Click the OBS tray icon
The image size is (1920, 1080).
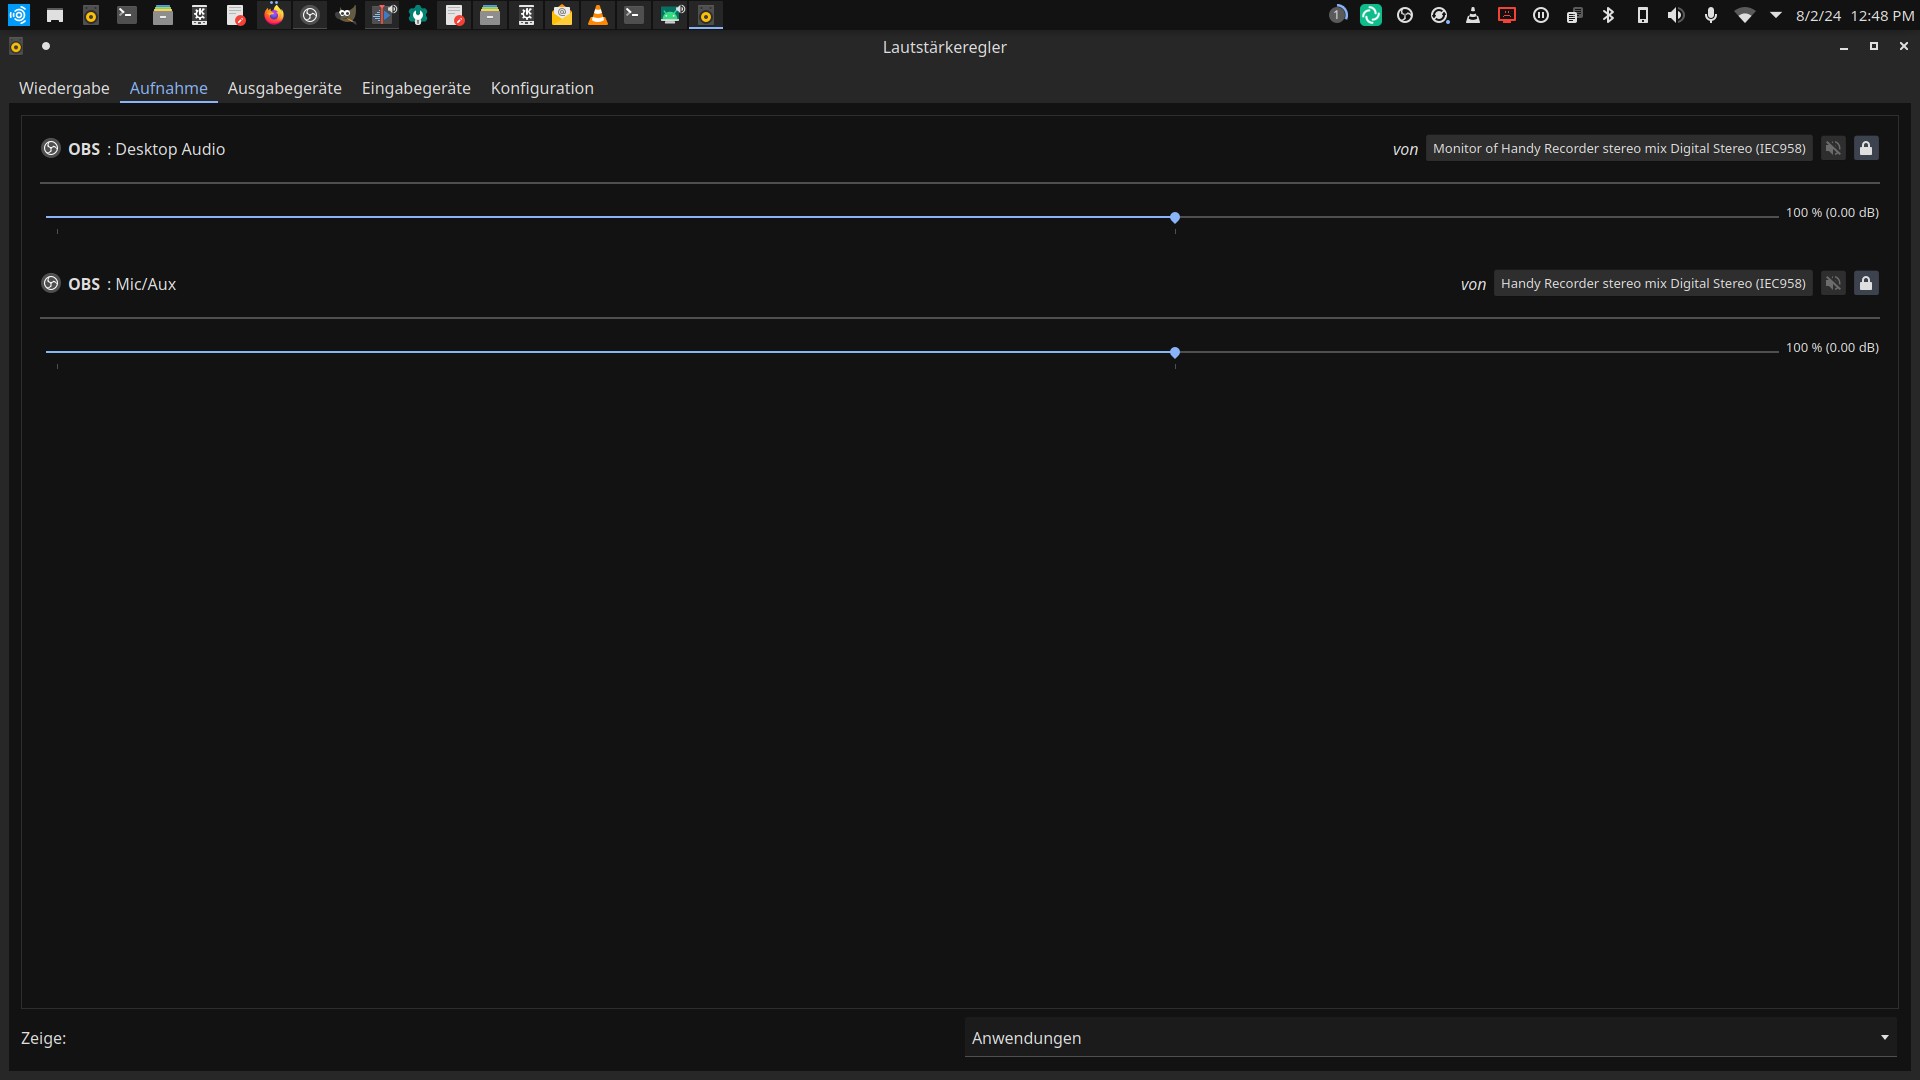click(1405, 15)
